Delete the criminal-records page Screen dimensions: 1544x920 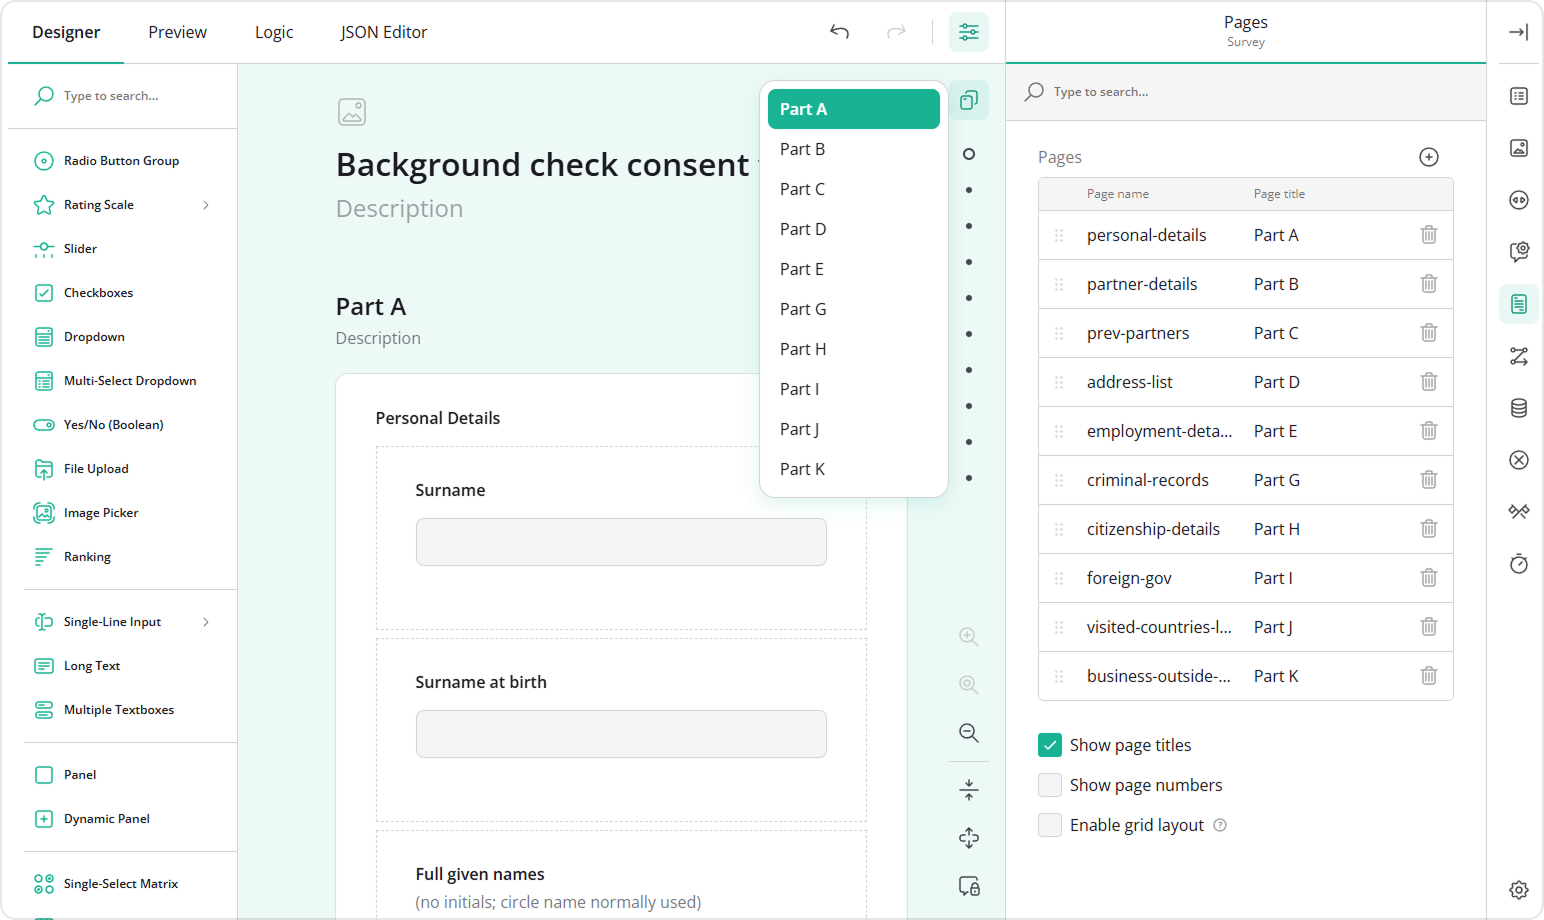coord(1429,480)
